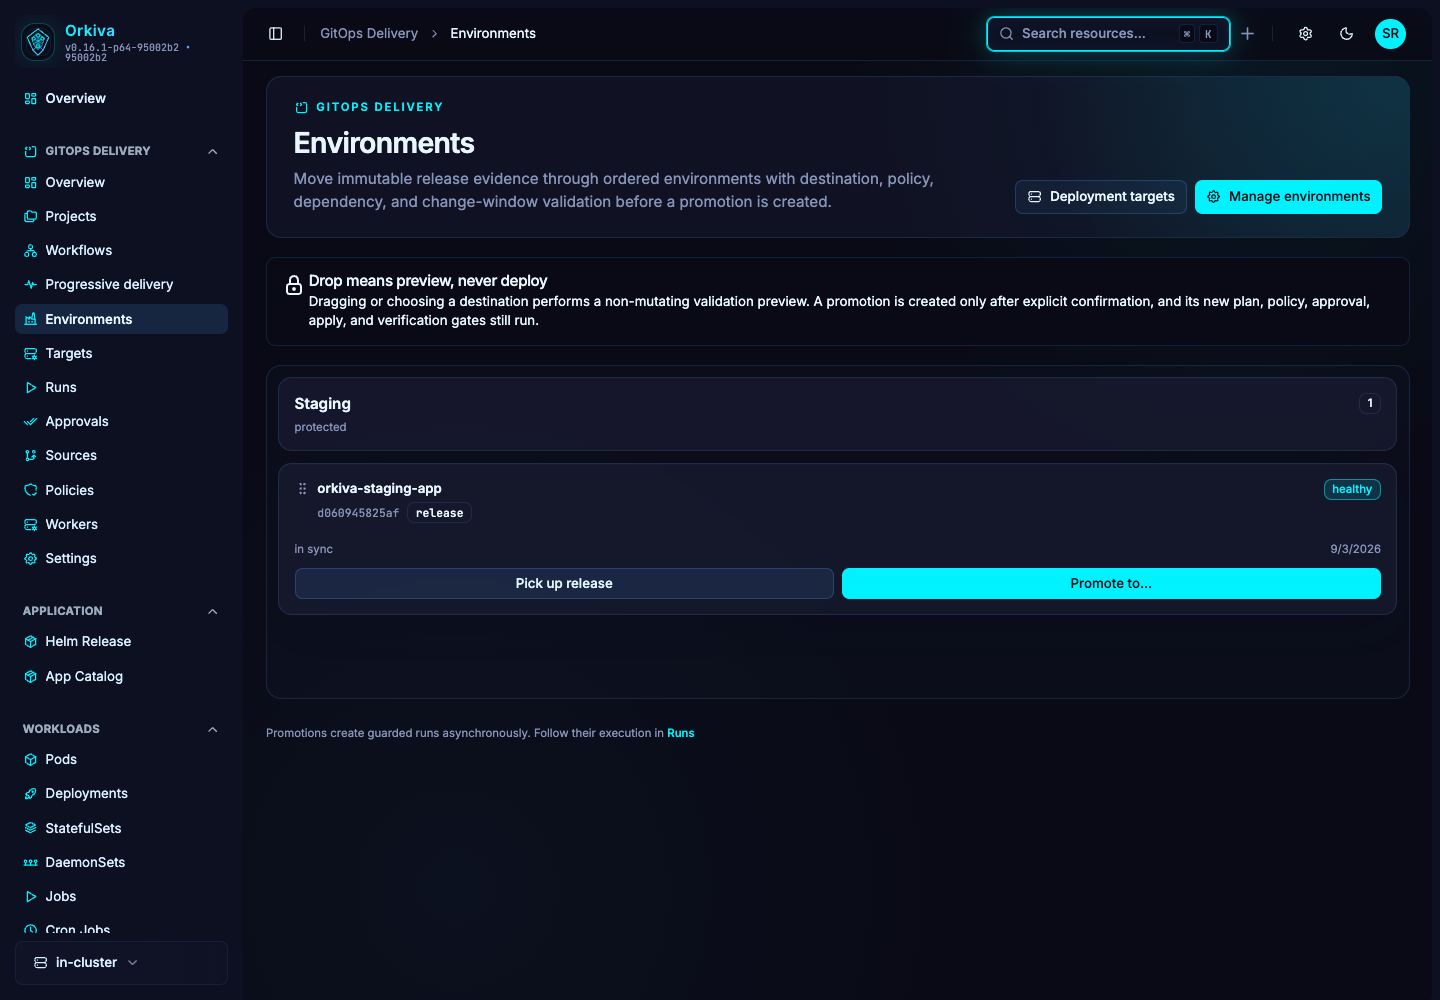
Task: Open the SR user avatar menu
Action: pos(1390,34)
